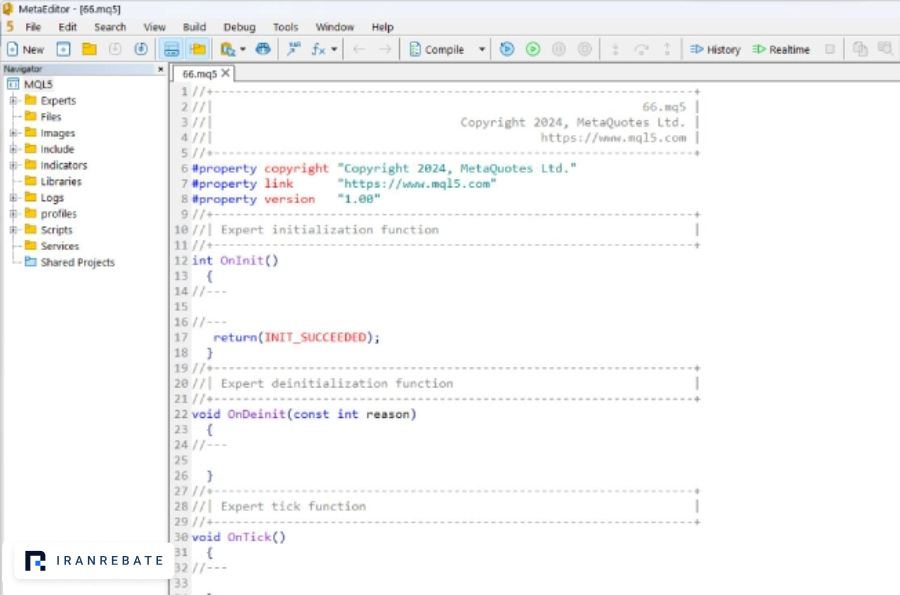Click the back navigation arrow icon
Screen dimensions: 900x595
click(359, 49)
